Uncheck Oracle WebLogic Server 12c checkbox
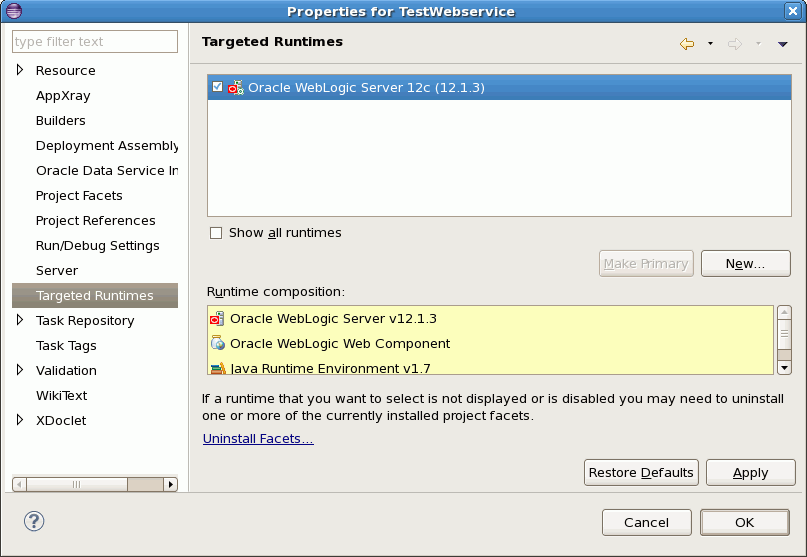Viewport: 807px width, 557px height. point(217,86)
